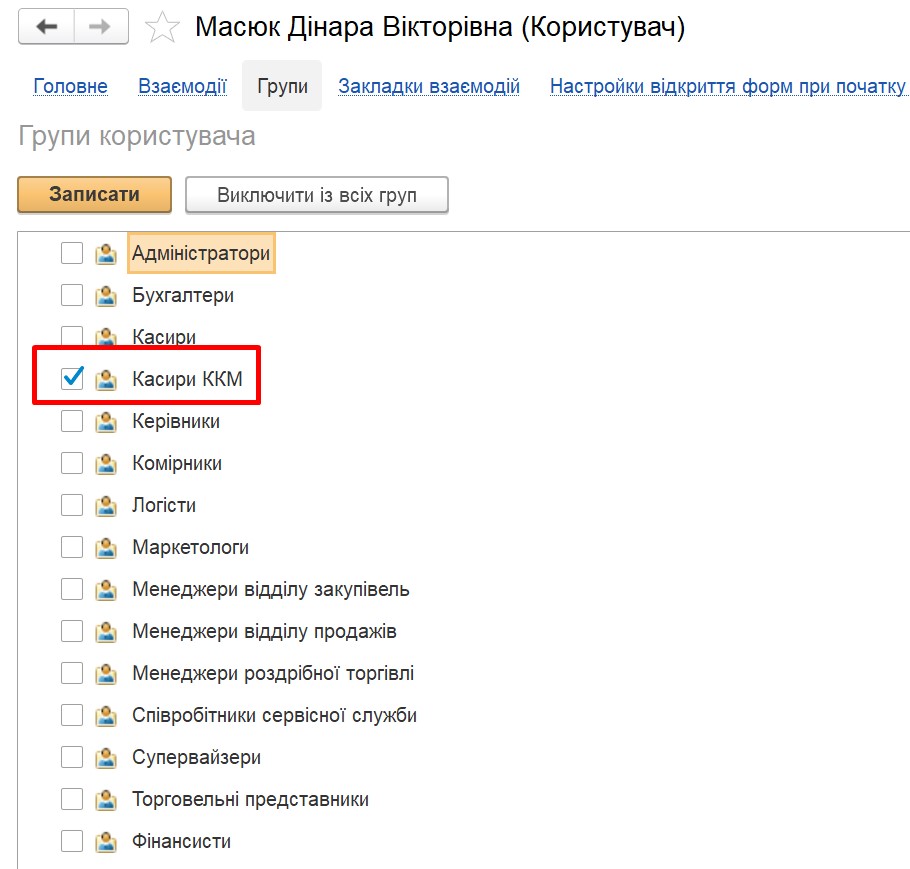
Task: Go forward with the right arrow button
Action: 101,27
